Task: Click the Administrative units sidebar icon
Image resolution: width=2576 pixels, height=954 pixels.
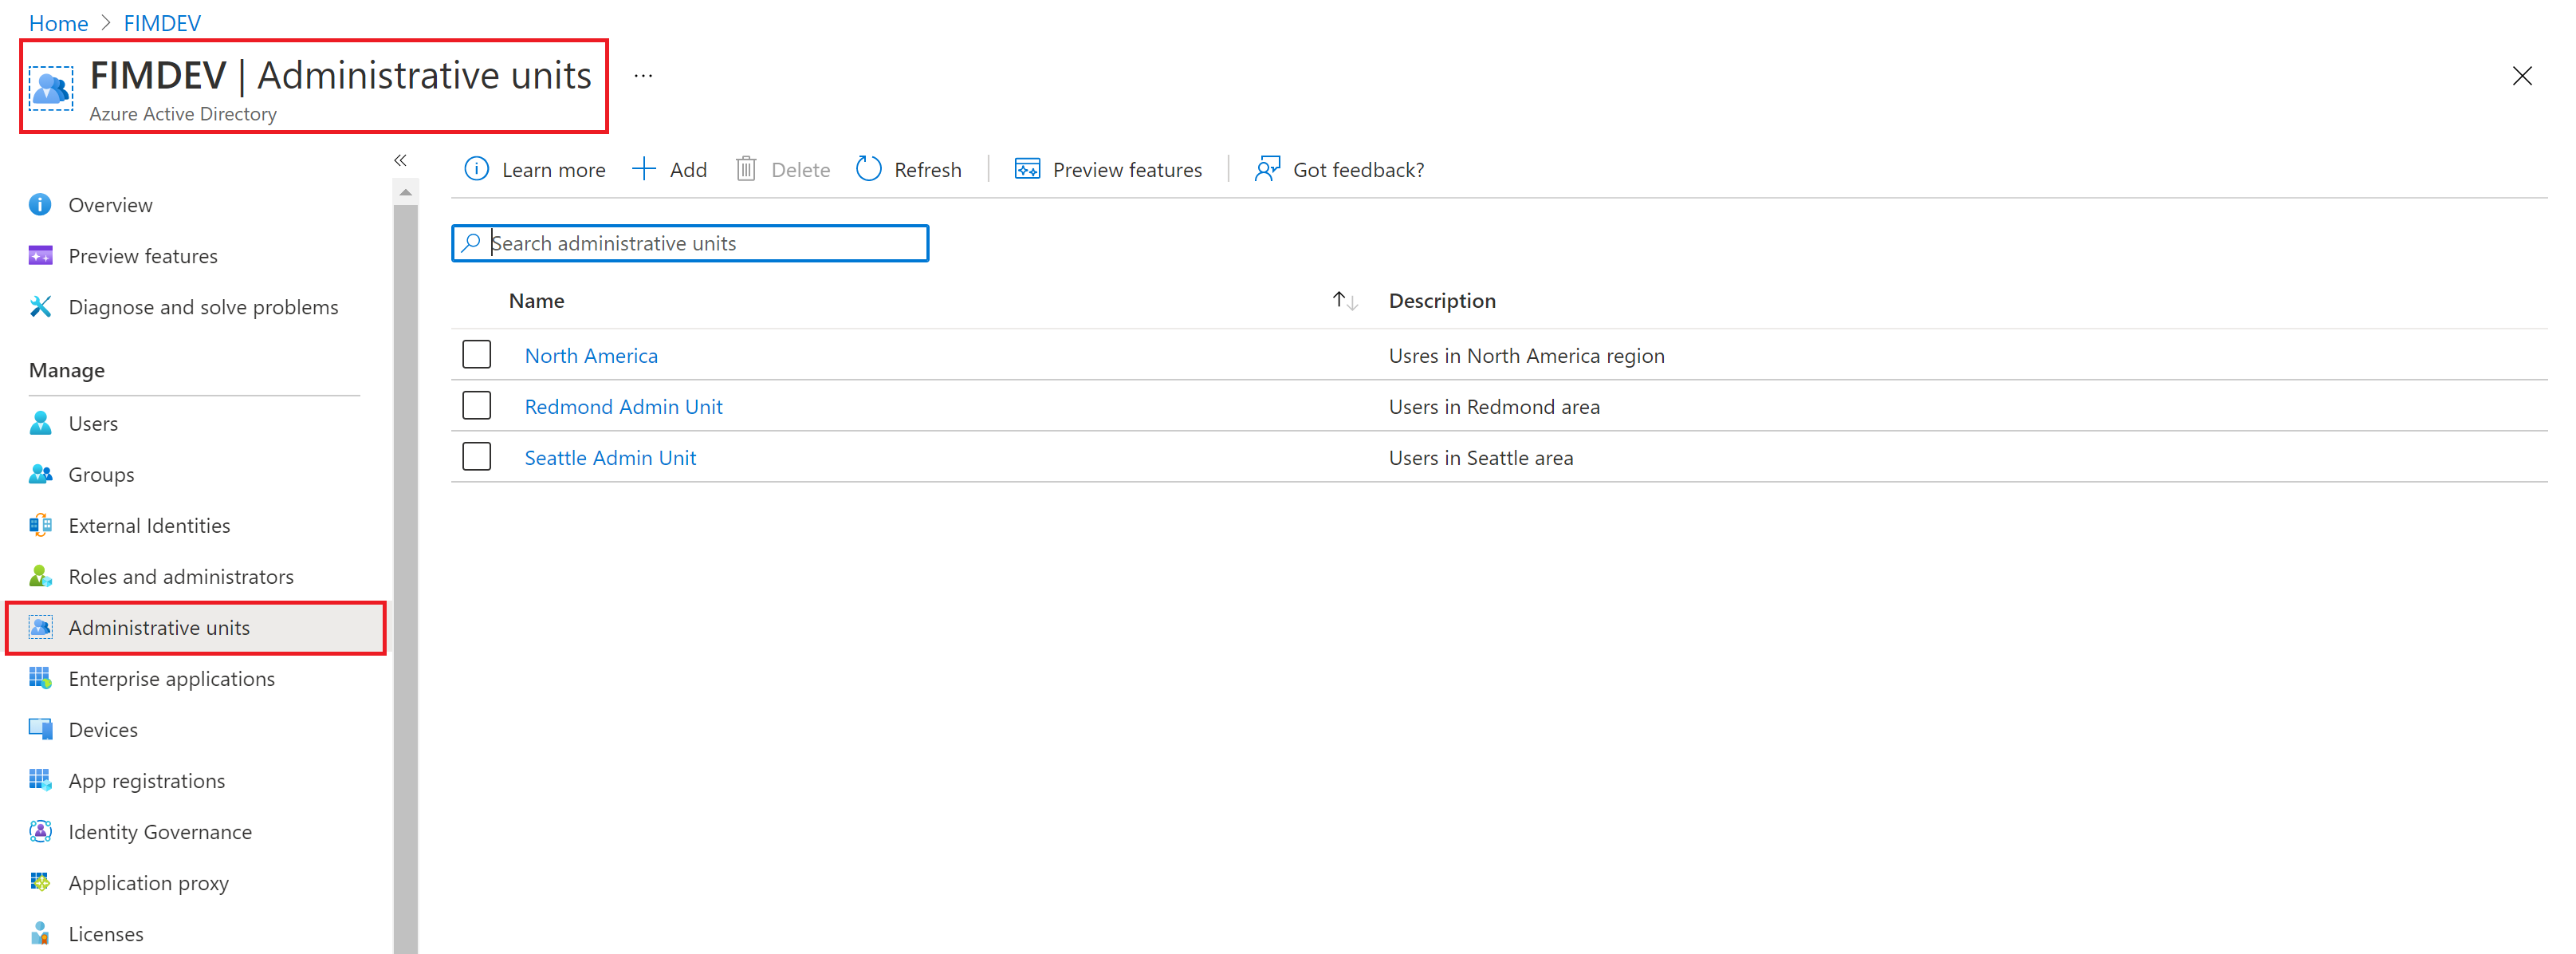Action: pyautogui.click(x=40, y=627)
